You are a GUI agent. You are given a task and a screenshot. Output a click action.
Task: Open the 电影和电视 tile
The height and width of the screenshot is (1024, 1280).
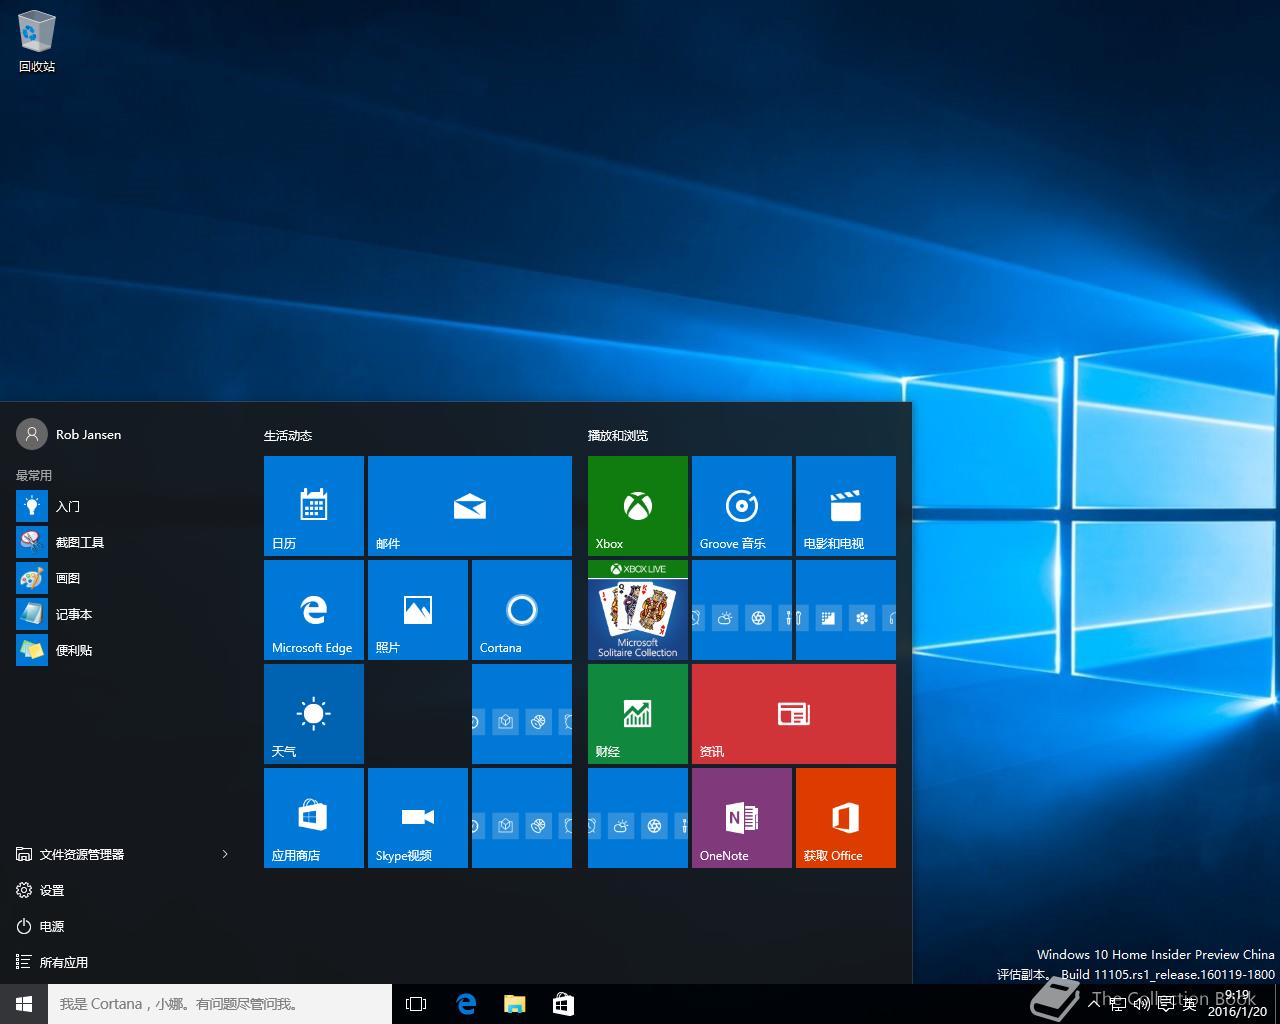(x=846, y=506)
